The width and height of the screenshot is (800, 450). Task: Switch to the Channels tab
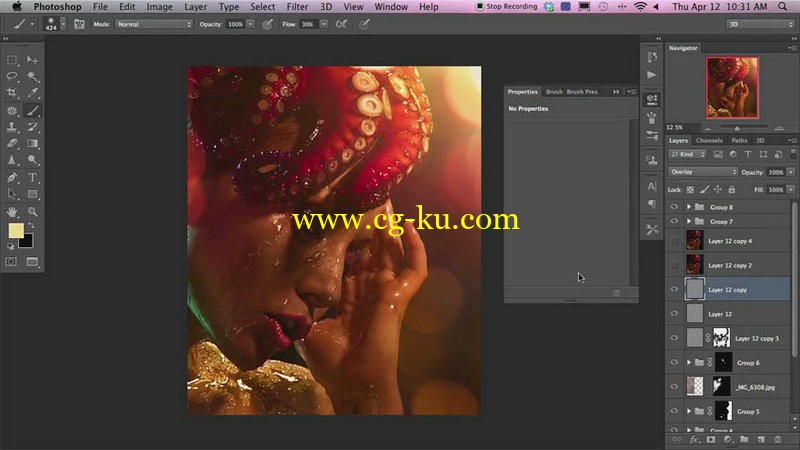point(709,140)
